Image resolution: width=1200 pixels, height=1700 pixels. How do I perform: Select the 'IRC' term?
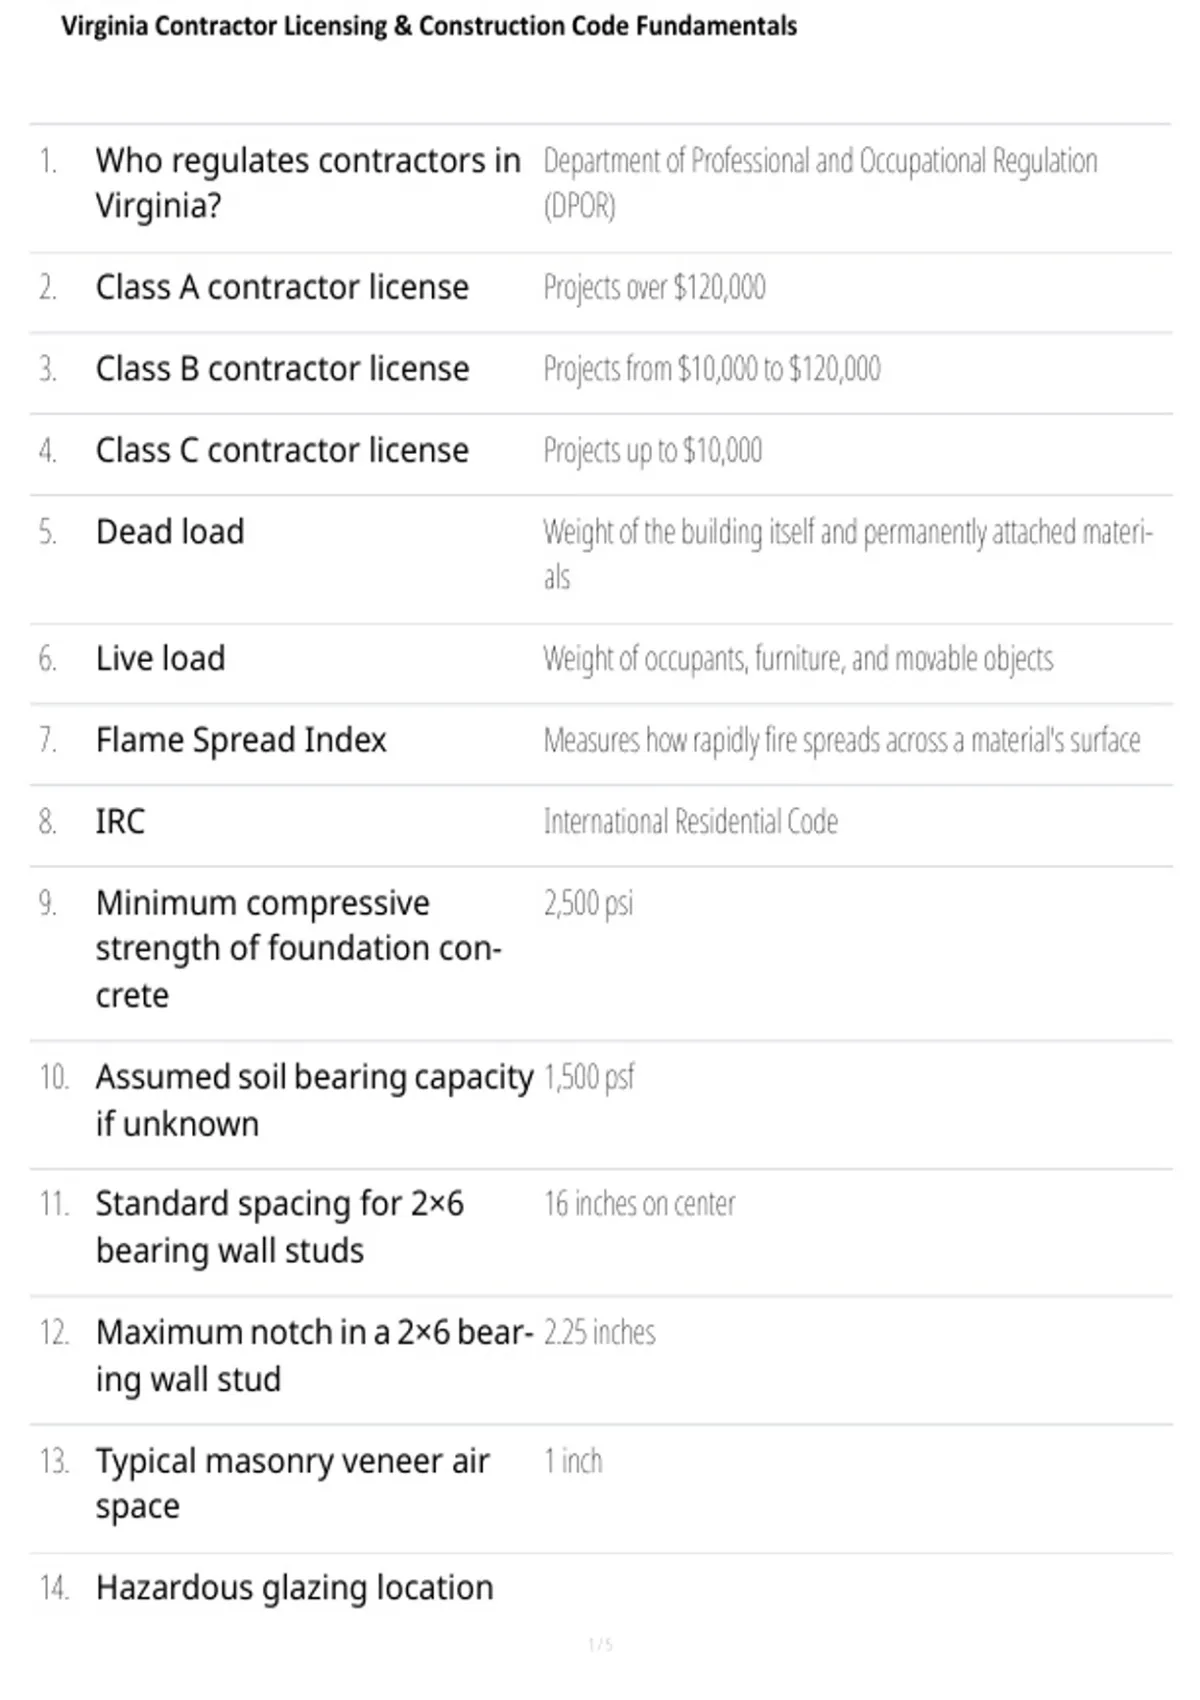click(120, 822)
